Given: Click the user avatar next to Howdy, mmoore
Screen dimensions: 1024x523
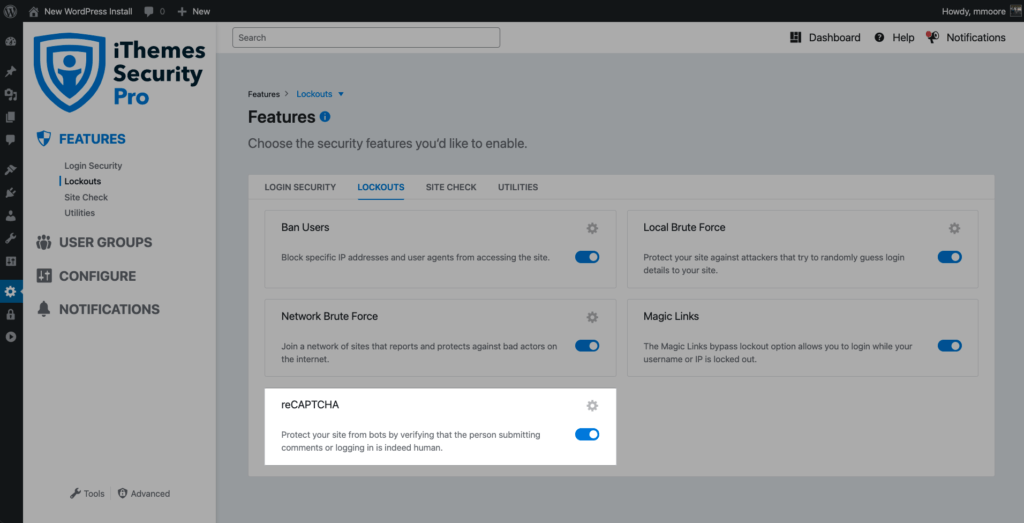Looking at the screenshot, I should click(1015, 11).
